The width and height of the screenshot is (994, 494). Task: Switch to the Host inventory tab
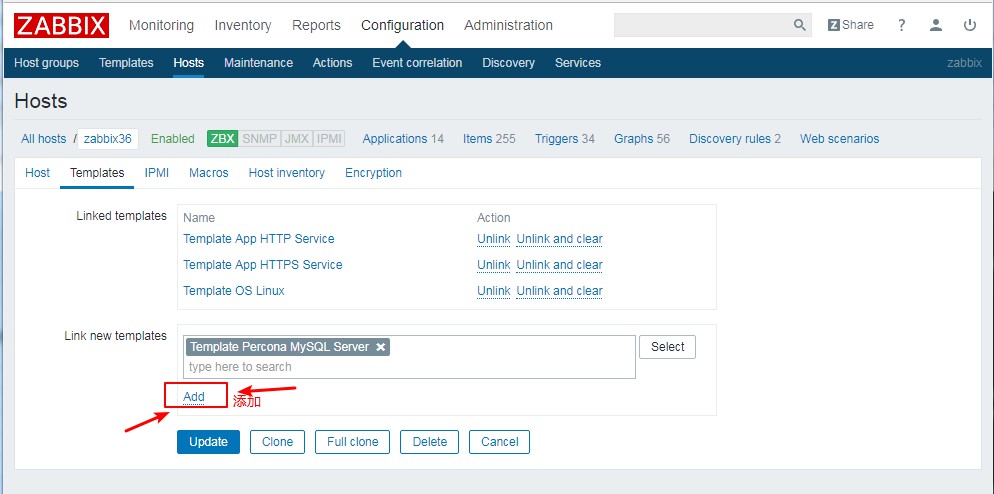pos(286,173)
